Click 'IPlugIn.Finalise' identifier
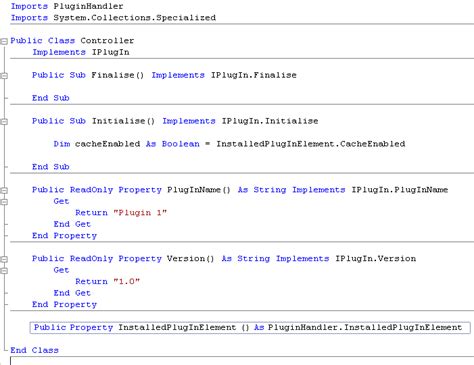The height and width of the screenshot is (365, 474). point(254,75)
